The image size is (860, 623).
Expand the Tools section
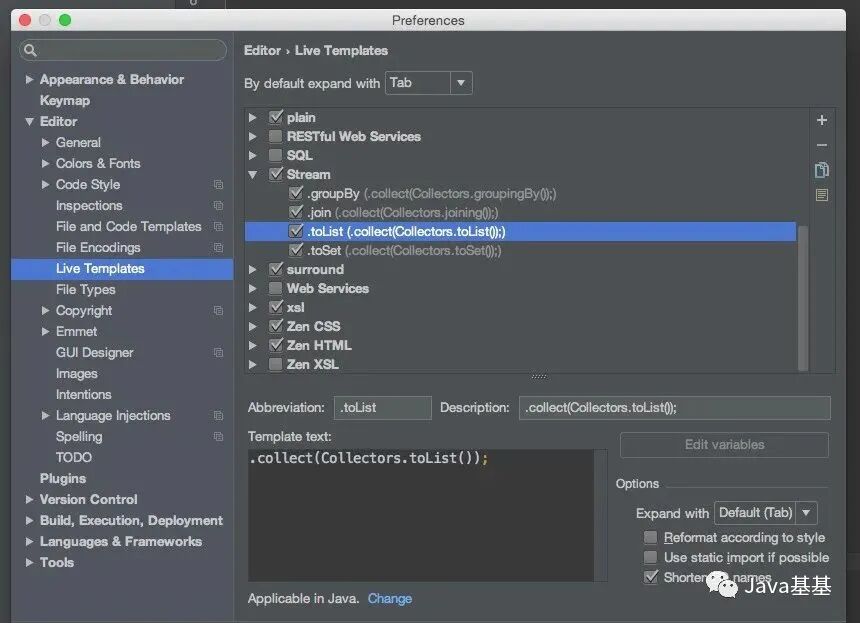click(29, 562)
